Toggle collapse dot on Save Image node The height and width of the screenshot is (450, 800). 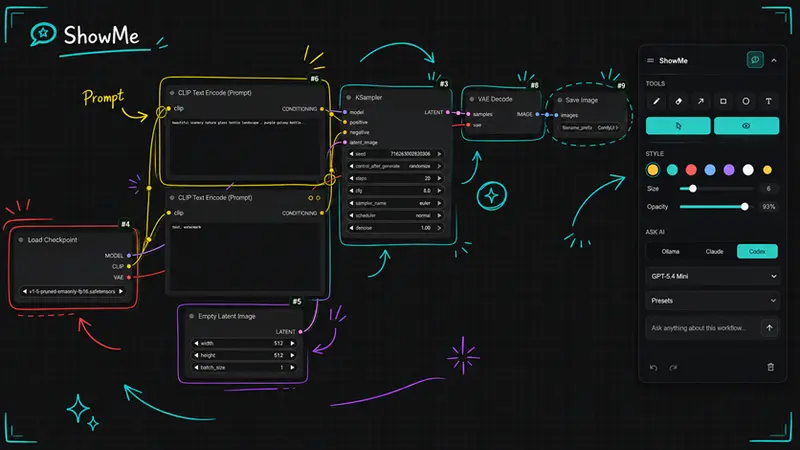tap(560, 100)
